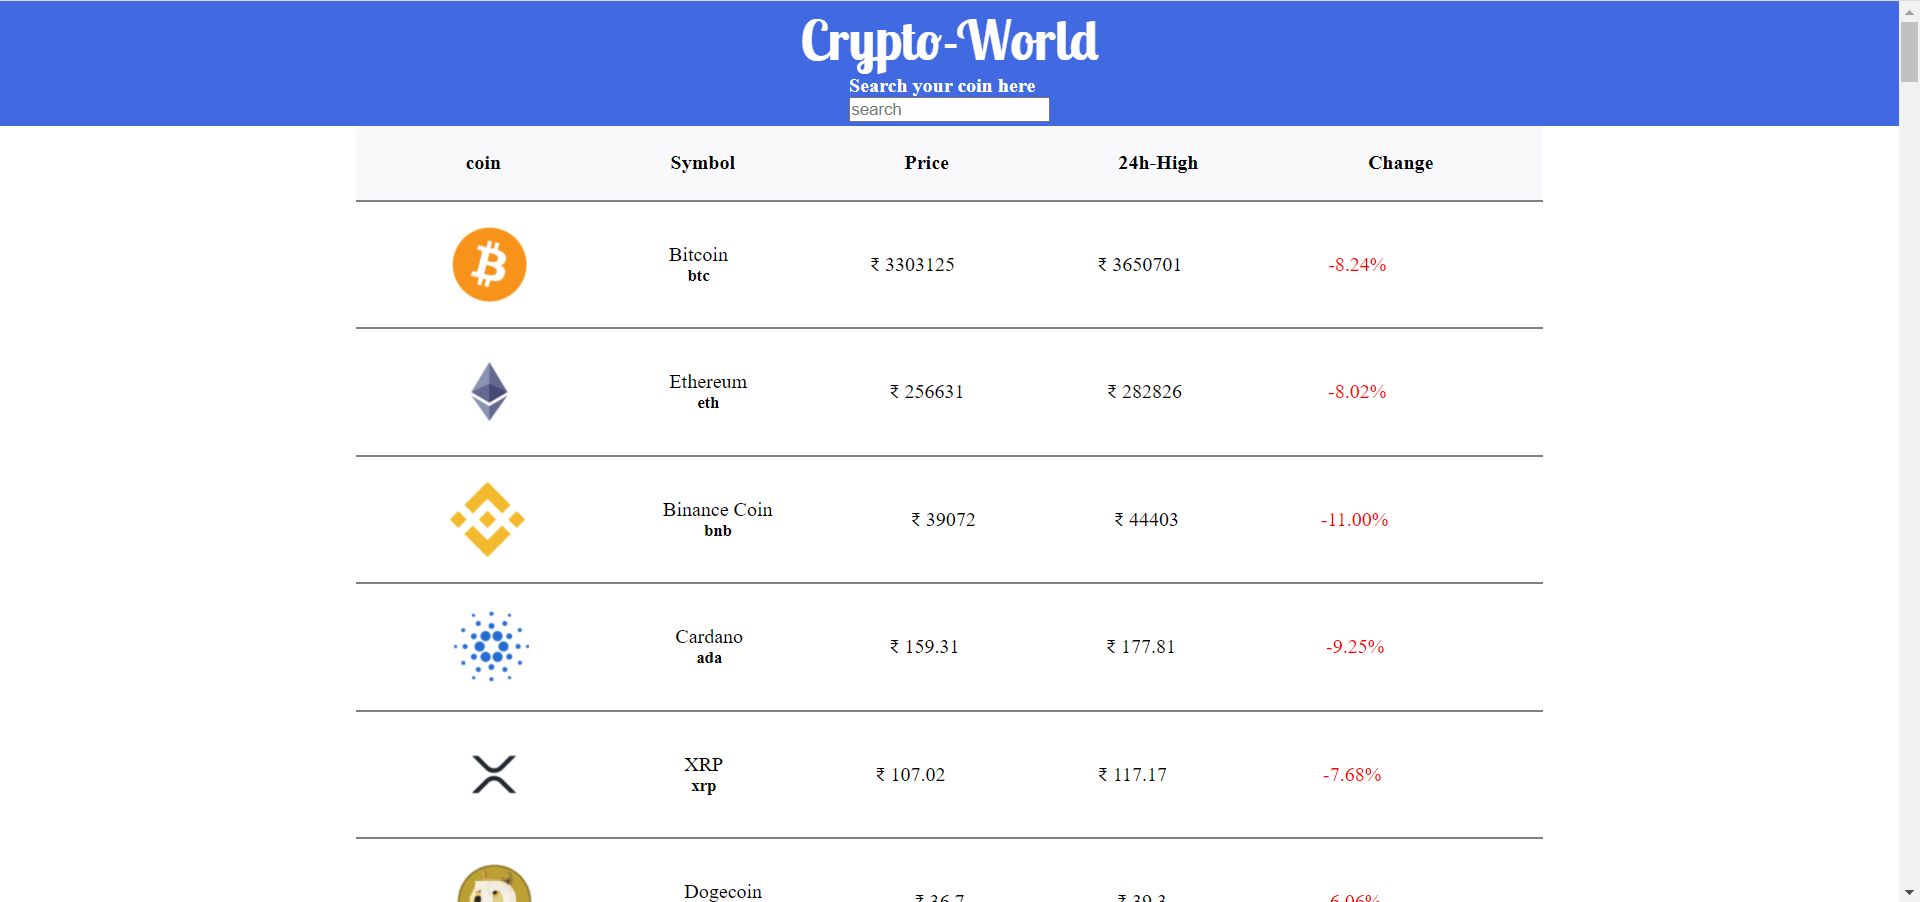
Task: Click XRP 24h-high value ₹ 117.17
Action: (1132, 775)
